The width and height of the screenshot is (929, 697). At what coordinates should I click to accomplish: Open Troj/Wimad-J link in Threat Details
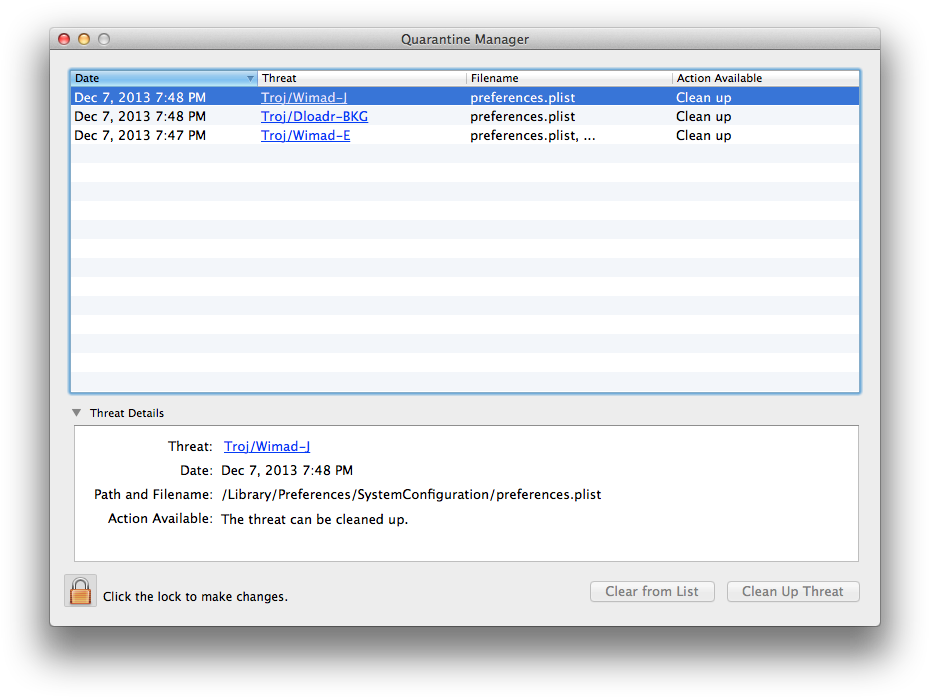(x=267, y=447)
